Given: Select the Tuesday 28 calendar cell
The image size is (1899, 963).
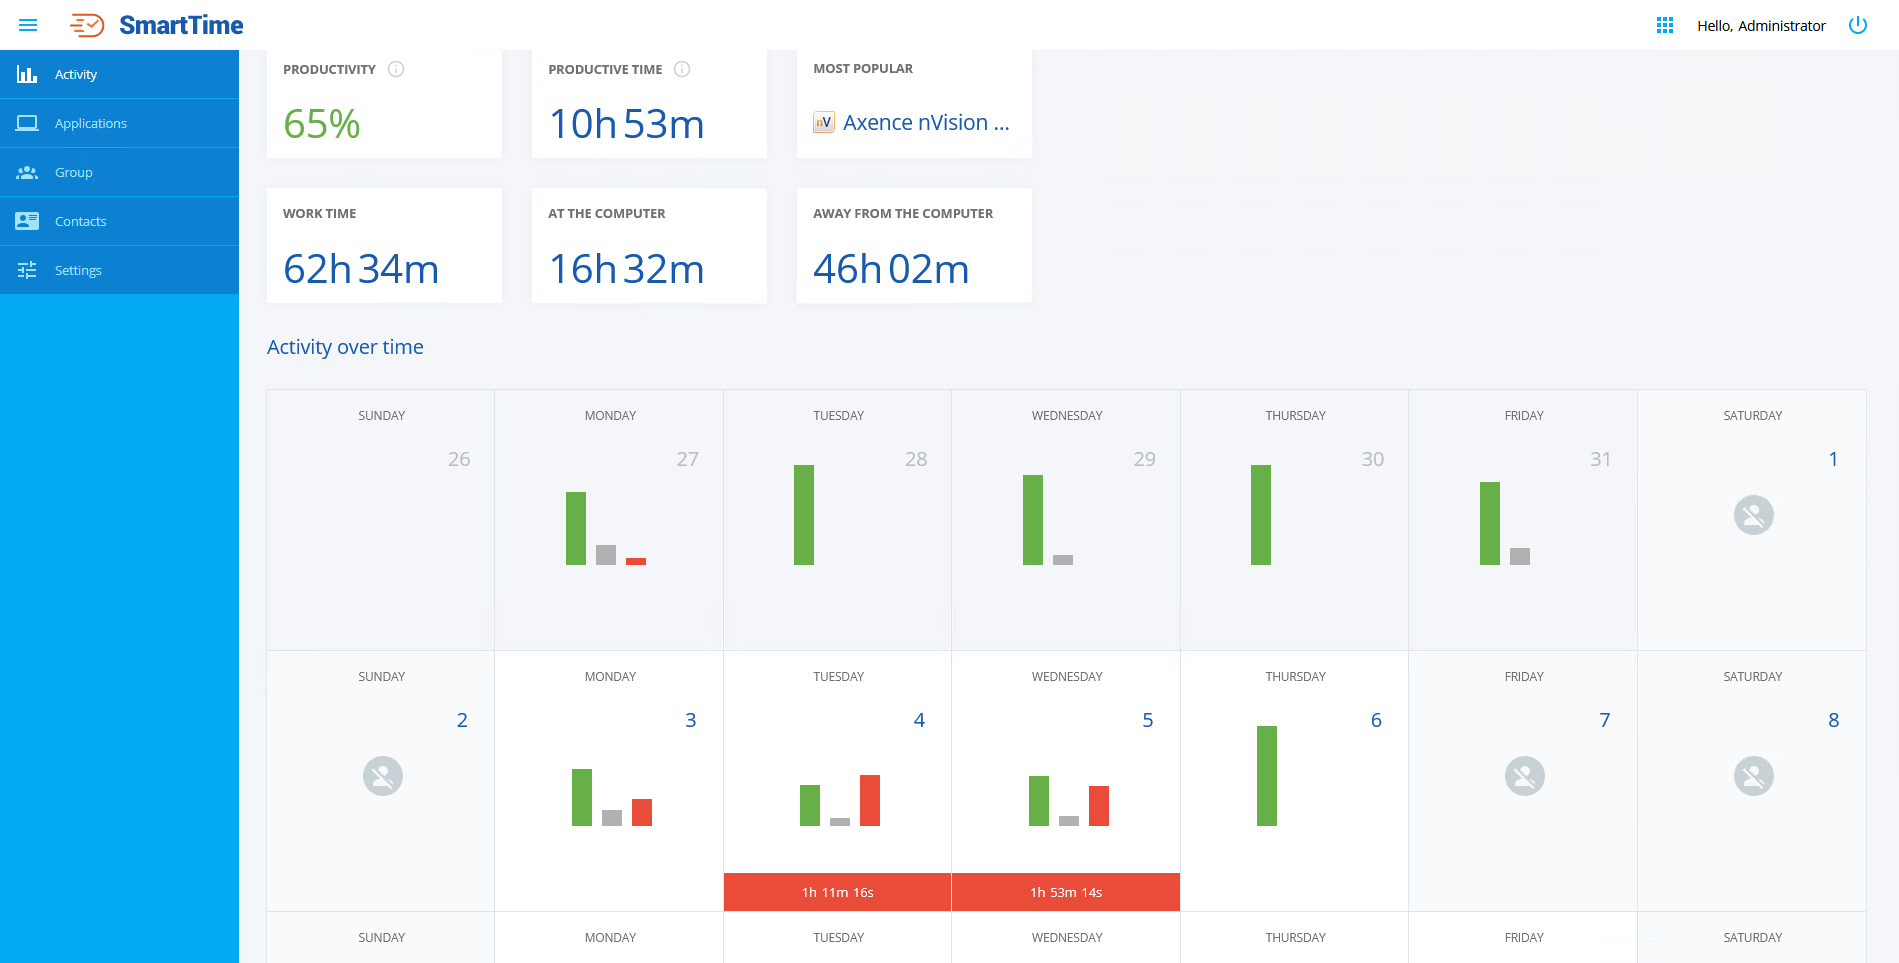Looking at the screenshot, I should pos(837,520).
